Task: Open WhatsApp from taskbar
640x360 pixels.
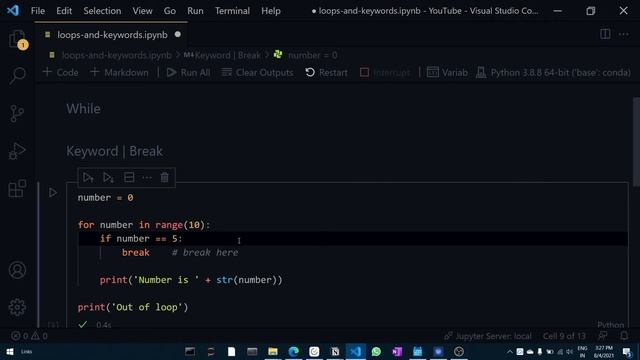Action: point(376,351)
